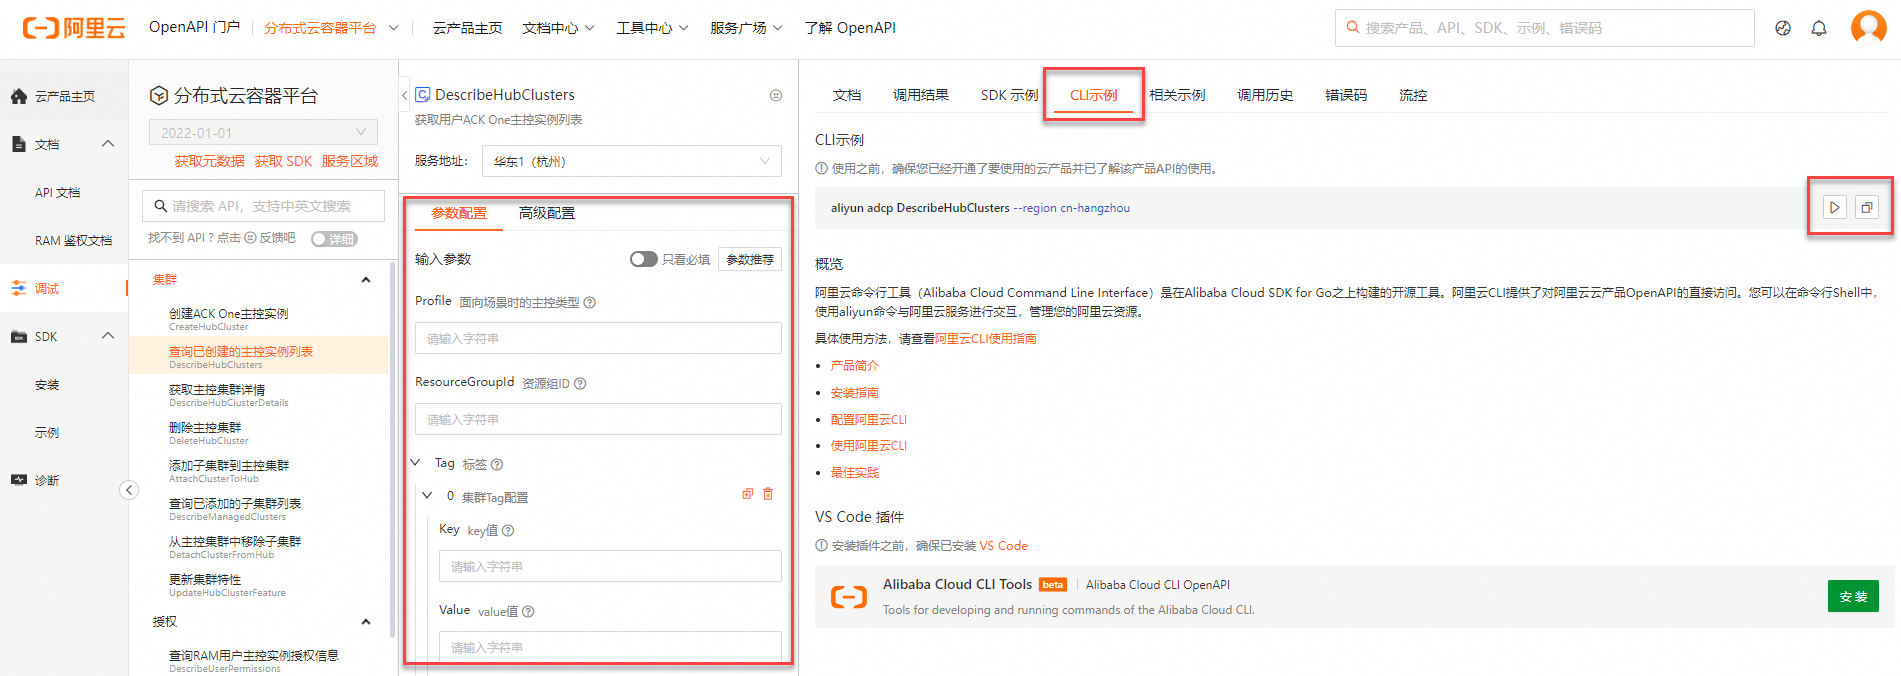The height and width of the screenshot is (676, 1901).
Task: Click the API search magnifier icon
Action: click(160, 206)
